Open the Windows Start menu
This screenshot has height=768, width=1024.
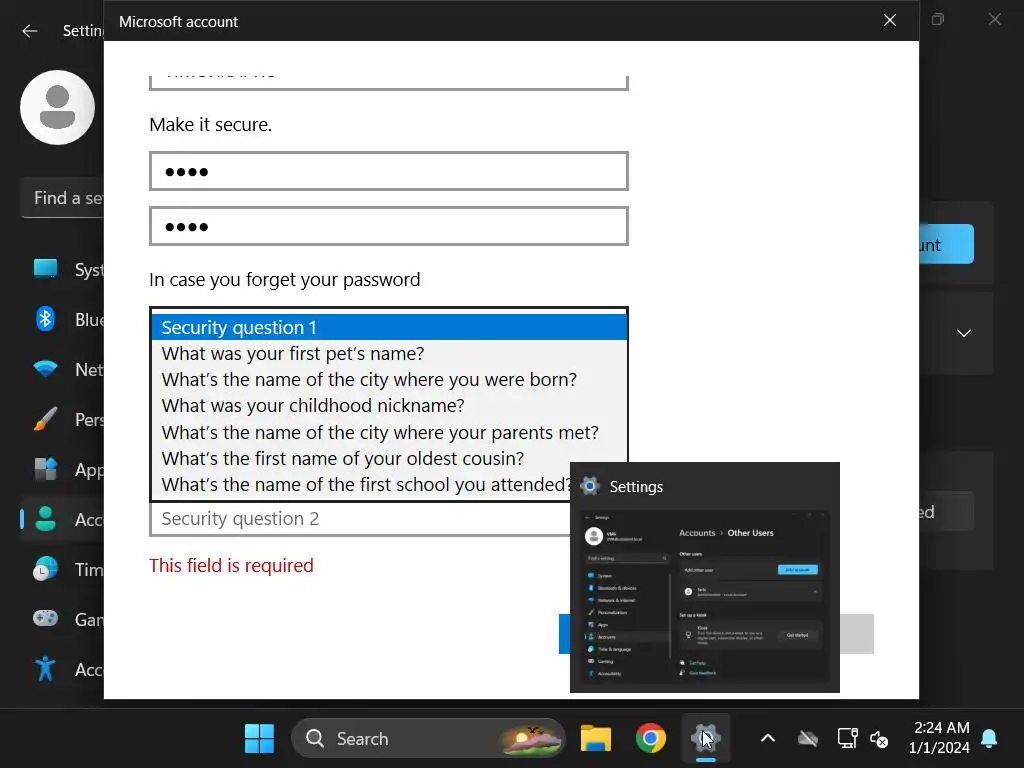click(259, 739)
